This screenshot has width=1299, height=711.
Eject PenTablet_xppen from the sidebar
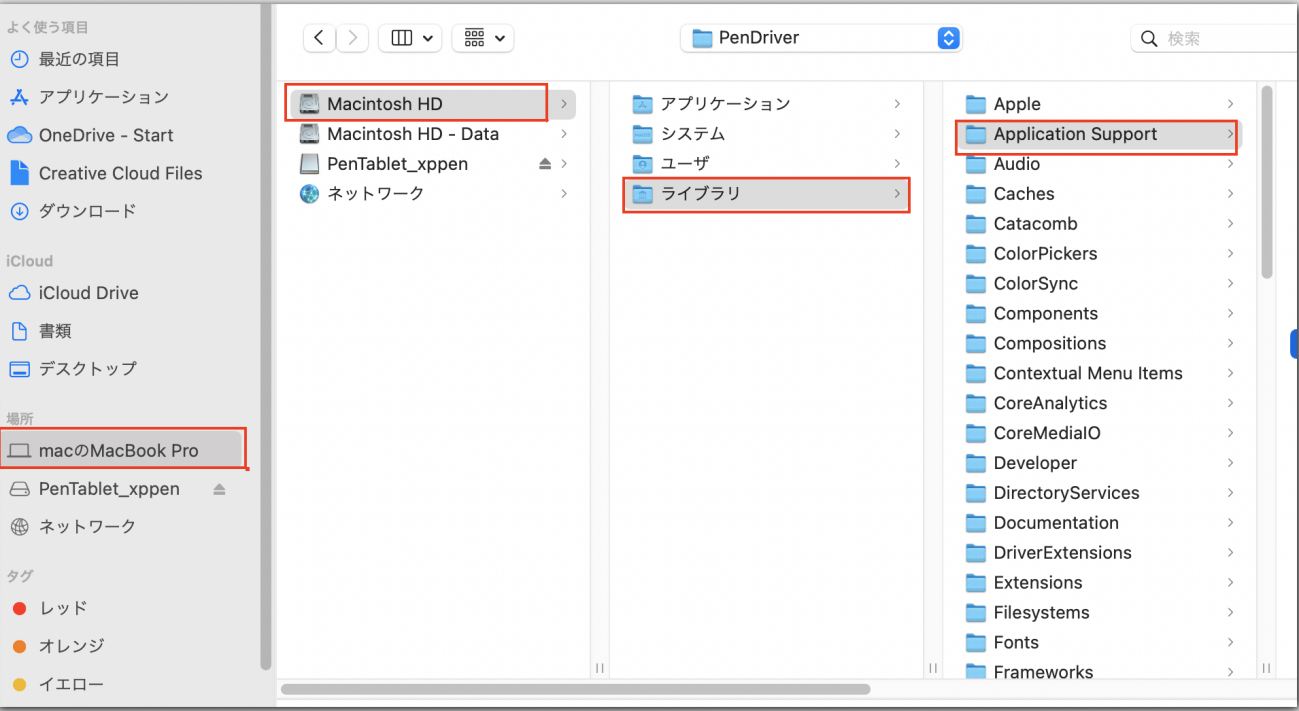tap(220, 489)
